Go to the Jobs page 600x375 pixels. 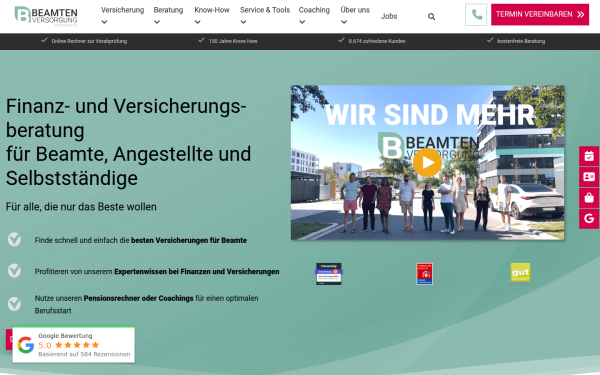(389, 16)
